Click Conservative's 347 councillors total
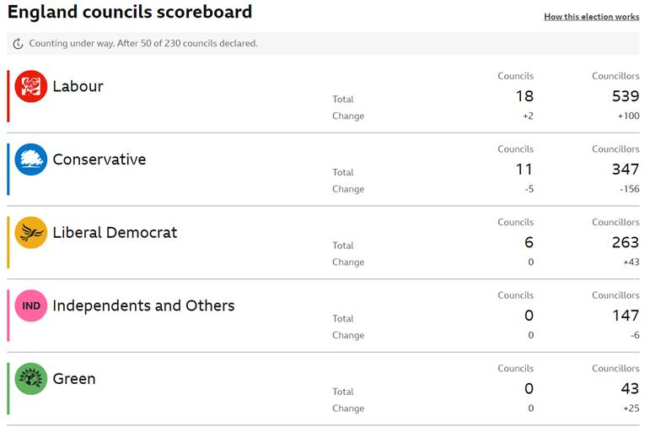Viewport: 650px width, 427px height. pyautogui.click(x=625, y=170)
